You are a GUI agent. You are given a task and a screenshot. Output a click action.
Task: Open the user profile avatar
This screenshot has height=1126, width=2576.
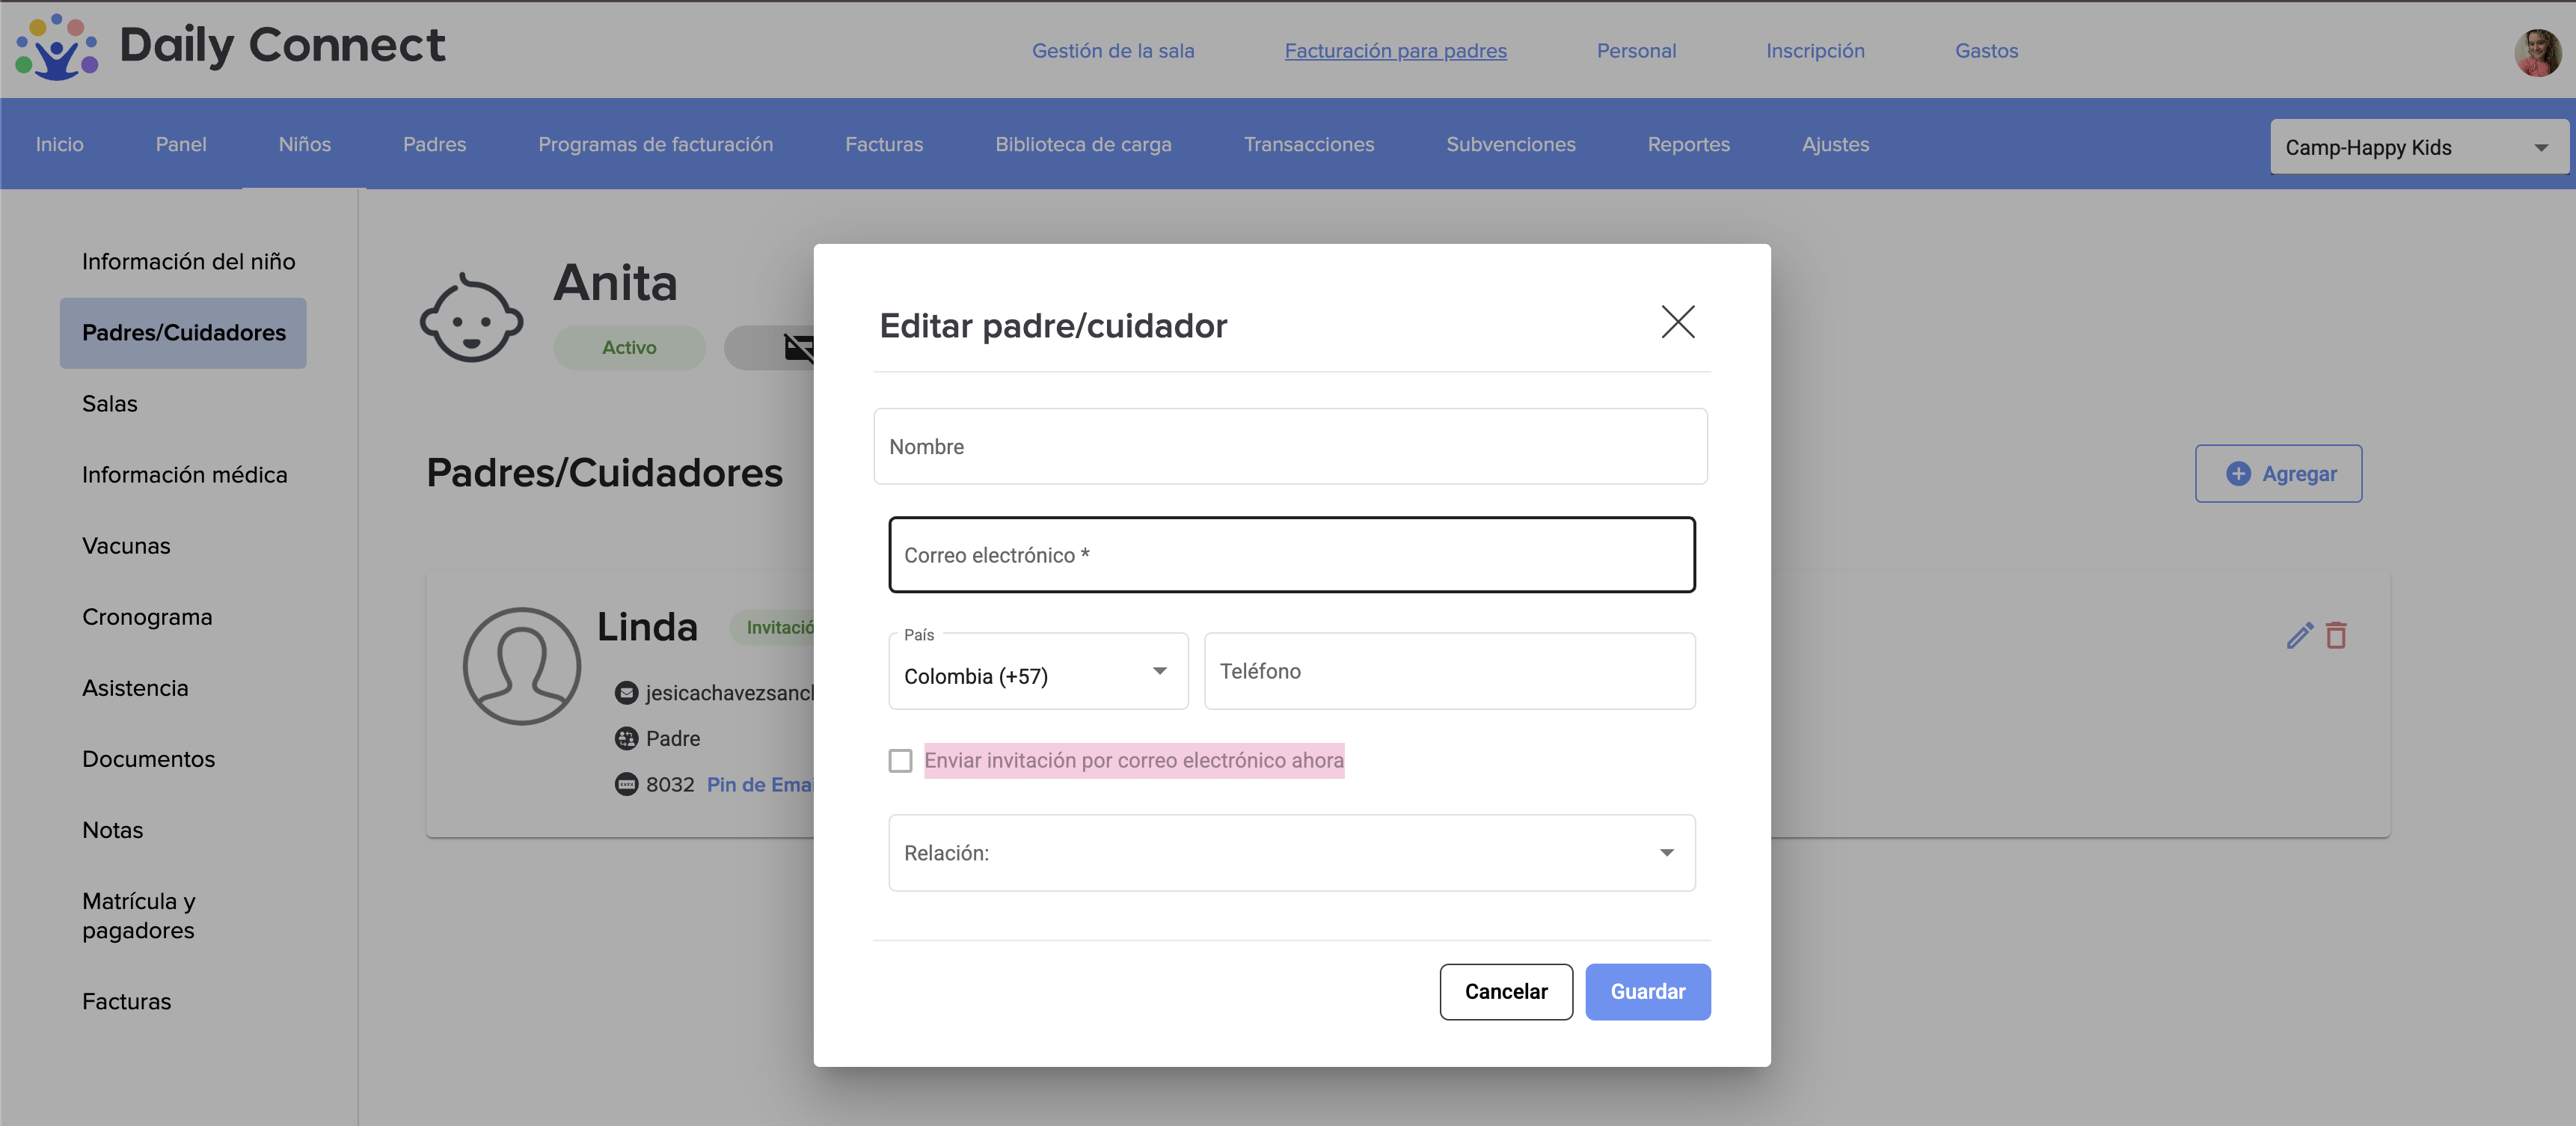point(2536,52)
